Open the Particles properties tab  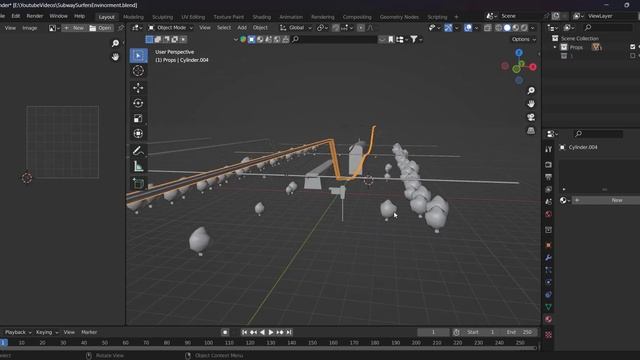tap(549, 270)
